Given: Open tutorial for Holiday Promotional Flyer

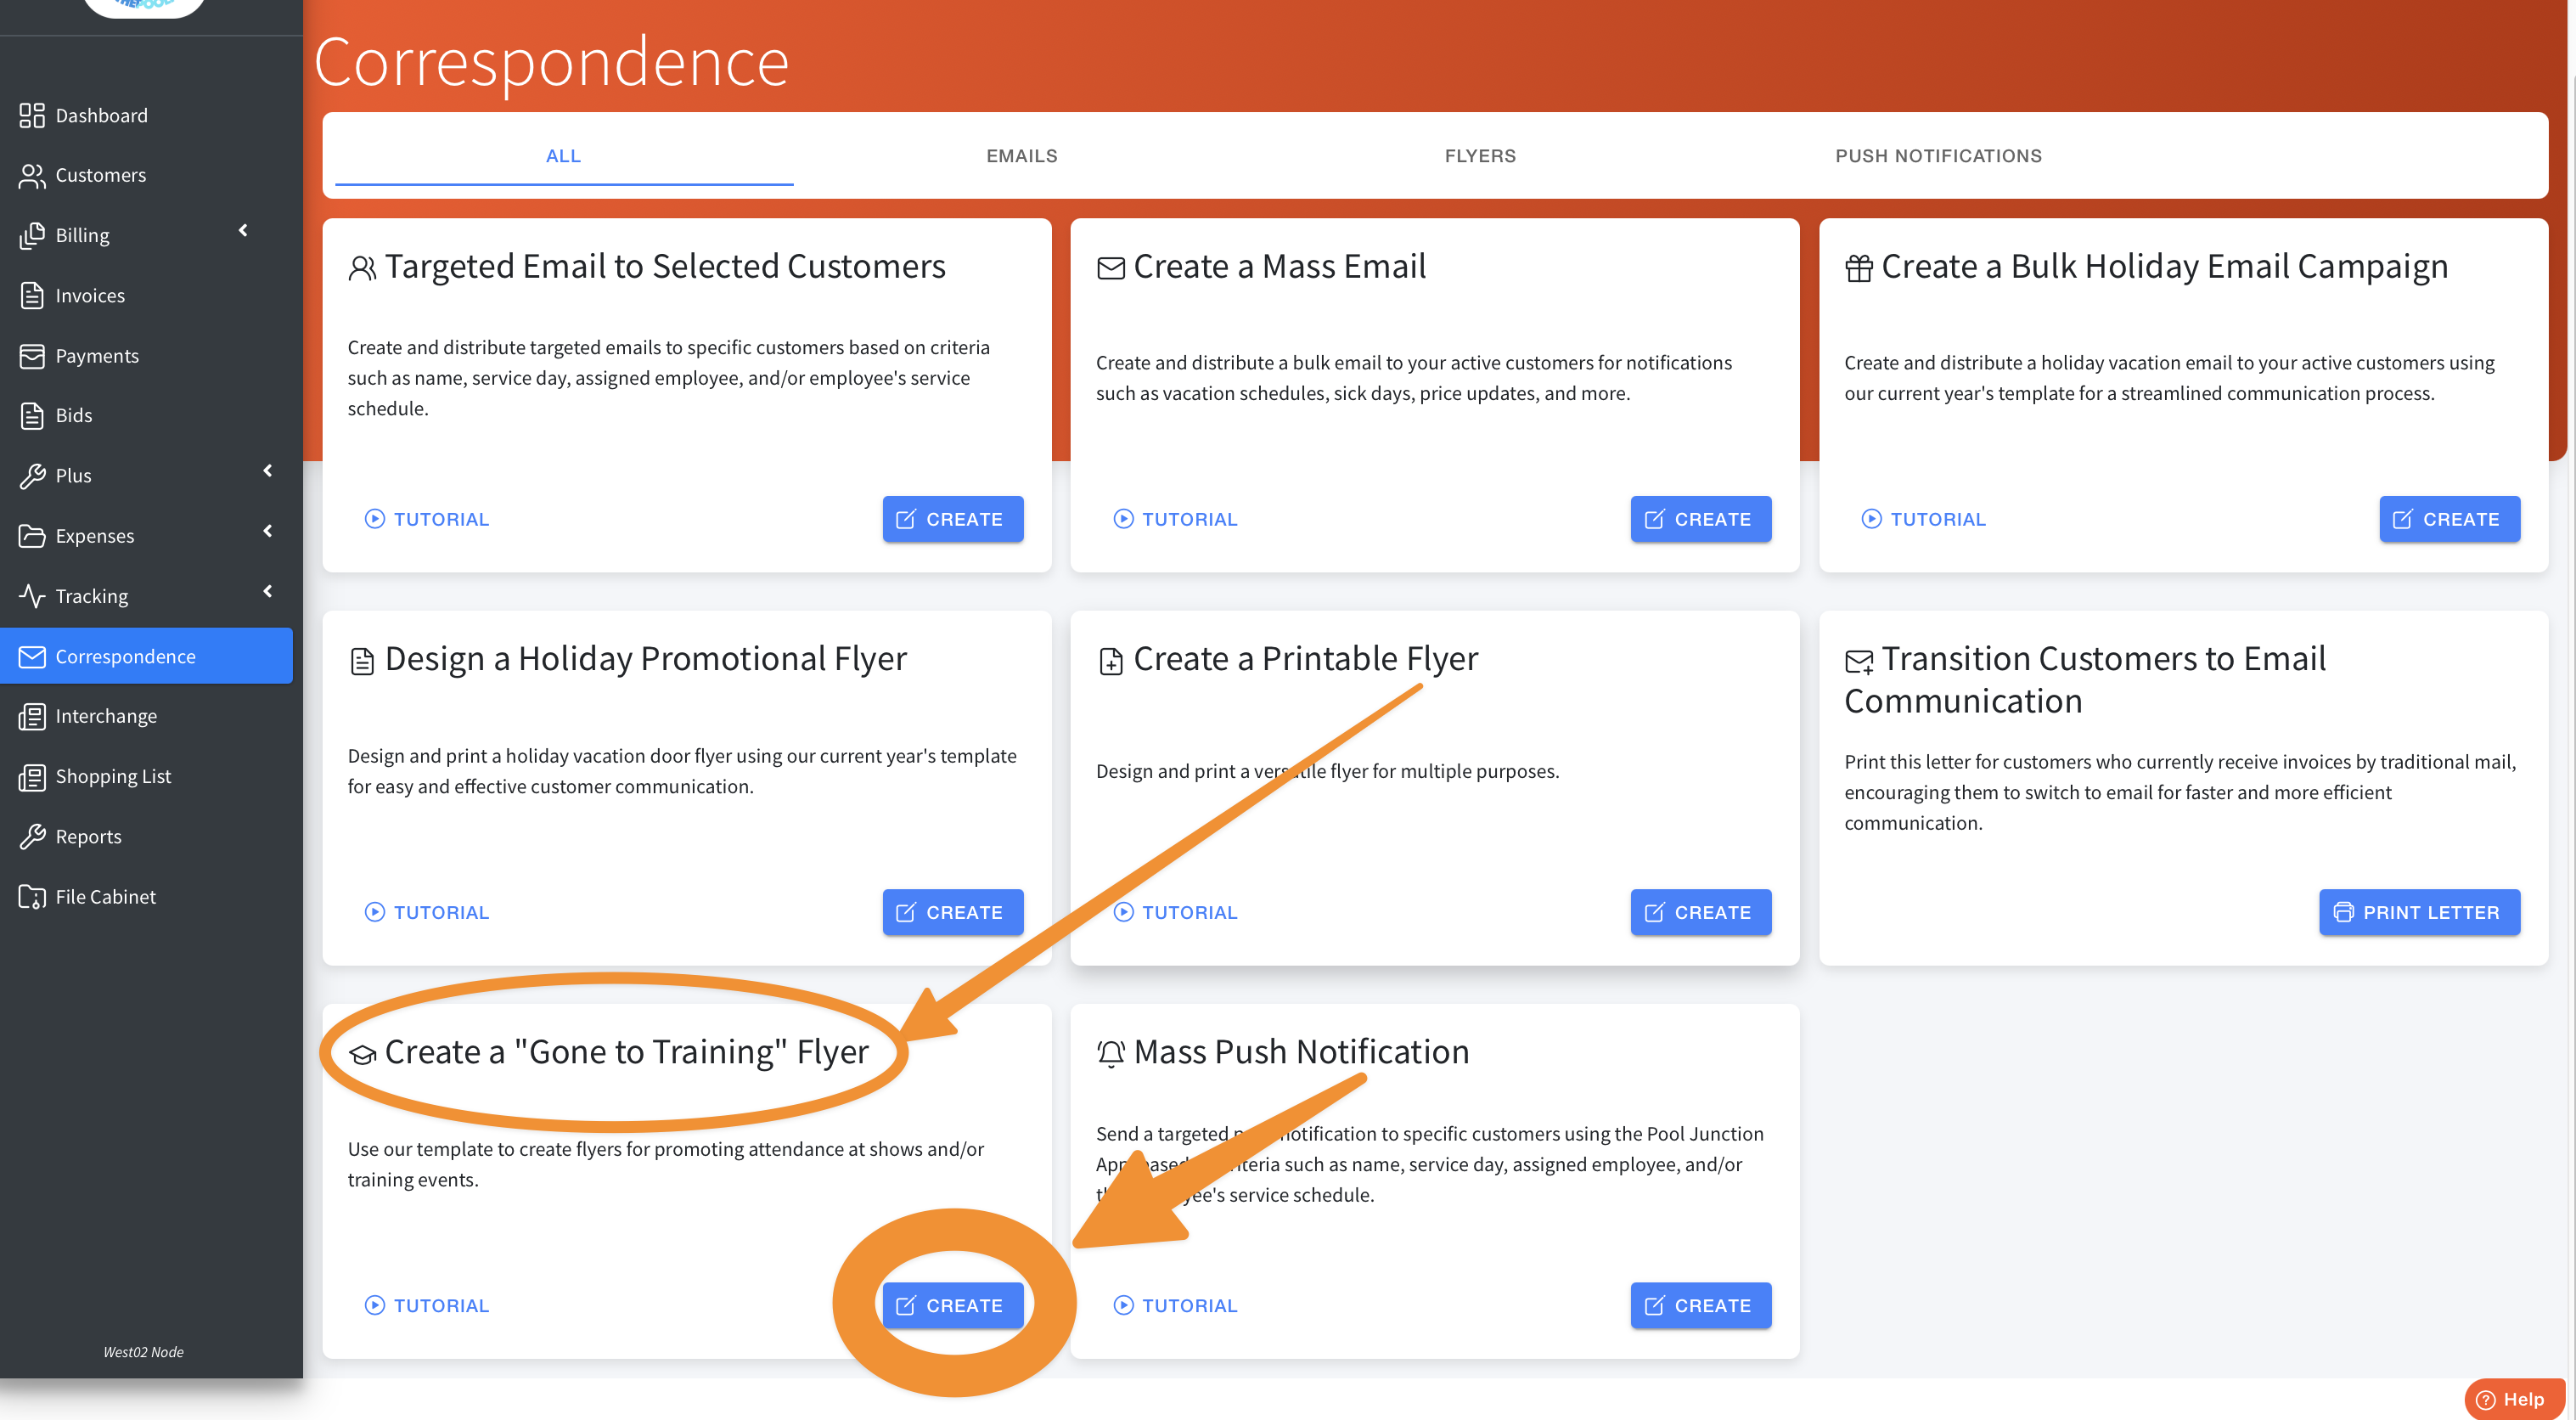Looking at the screenshot, I should pos(427,912).
